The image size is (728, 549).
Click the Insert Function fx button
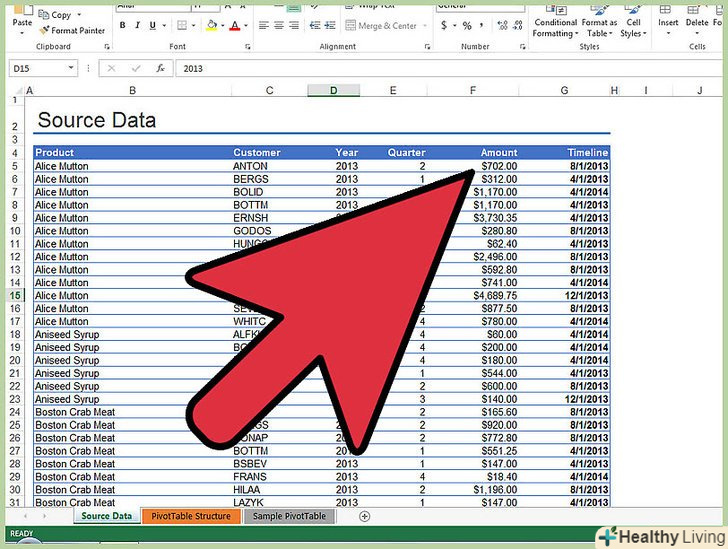point(161,68)
